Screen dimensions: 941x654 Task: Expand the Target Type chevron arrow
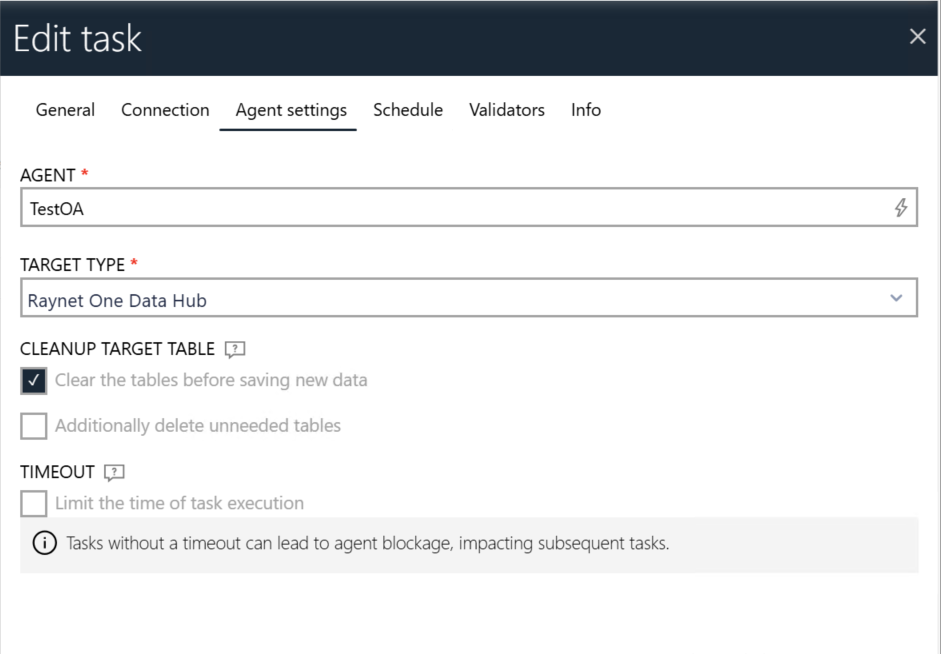[896, 298]
